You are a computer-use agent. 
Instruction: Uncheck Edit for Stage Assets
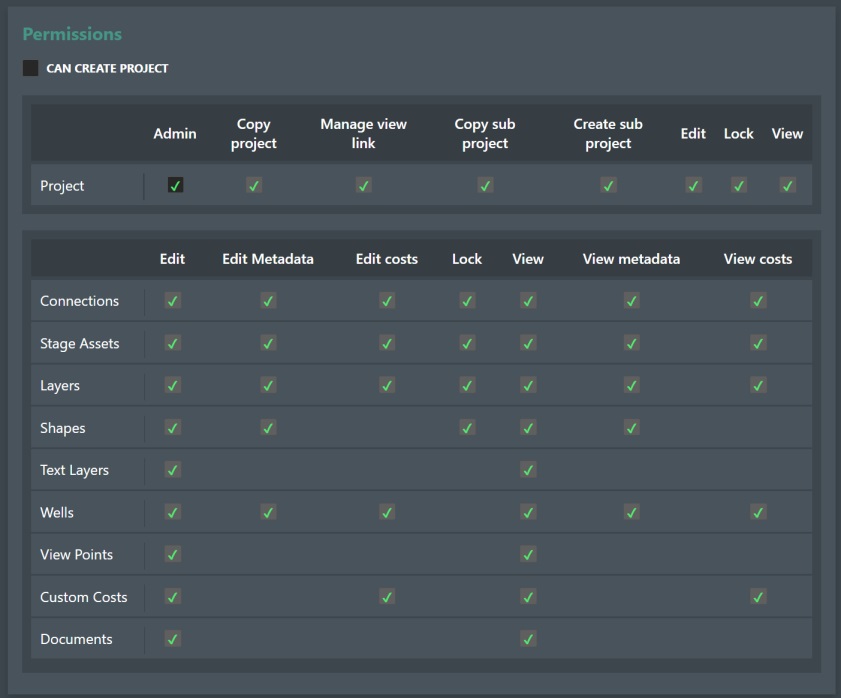pyautogui.click(x=173, y=343)
